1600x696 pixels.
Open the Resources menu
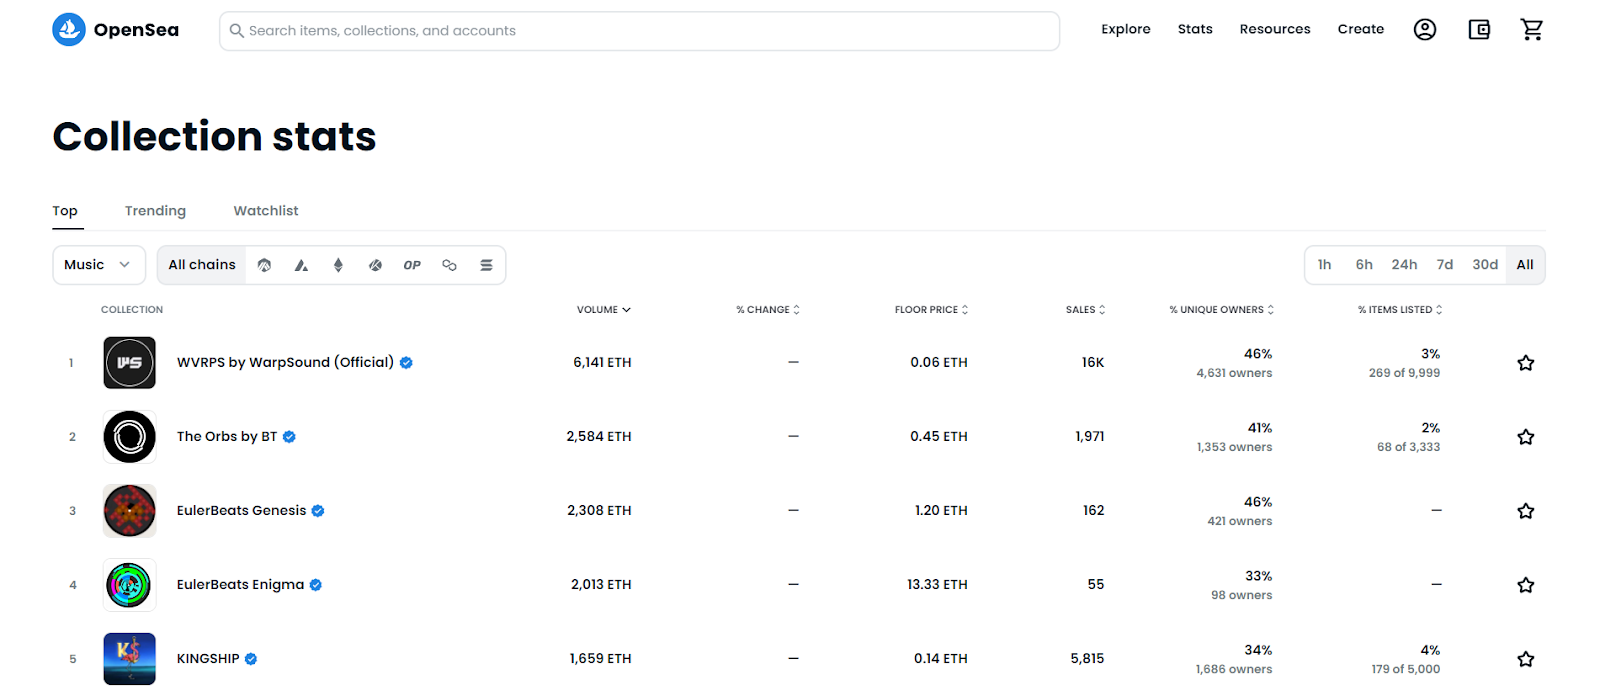pyautogui.click(x=1275, y=29)
